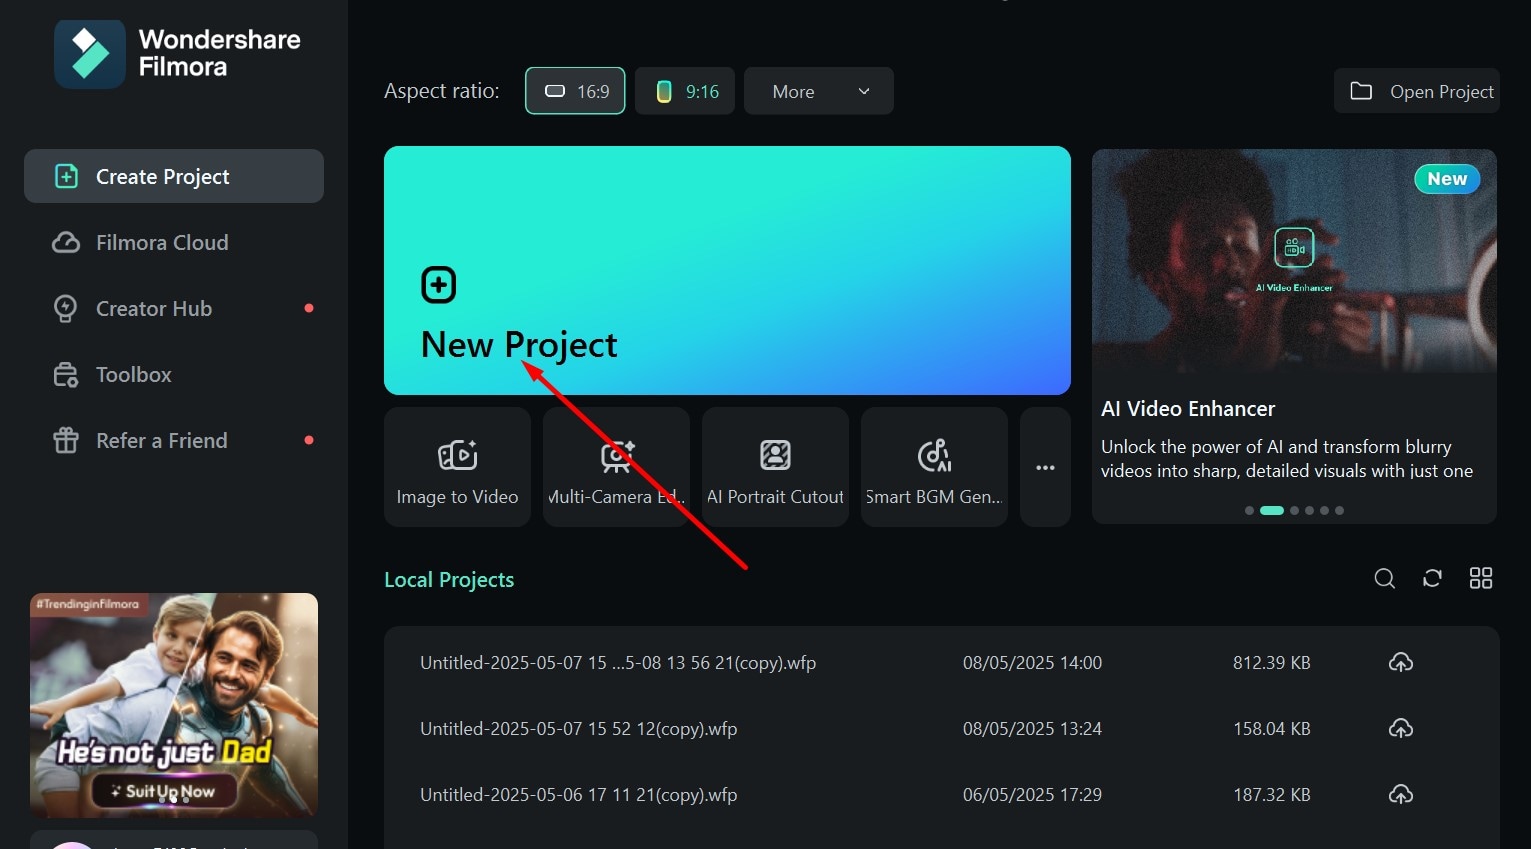Screen dimensions: 1531x849
Task: Click the Creator Hub lightbulb icon
Action: [x=66, y=308]
